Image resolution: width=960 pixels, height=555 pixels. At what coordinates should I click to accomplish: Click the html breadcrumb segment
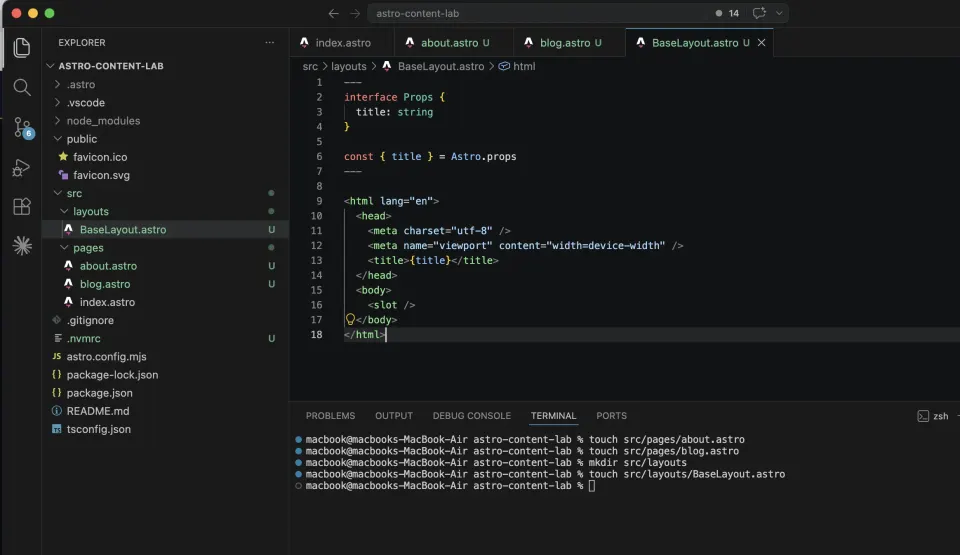pyautogui.click(x=524, y=66)
